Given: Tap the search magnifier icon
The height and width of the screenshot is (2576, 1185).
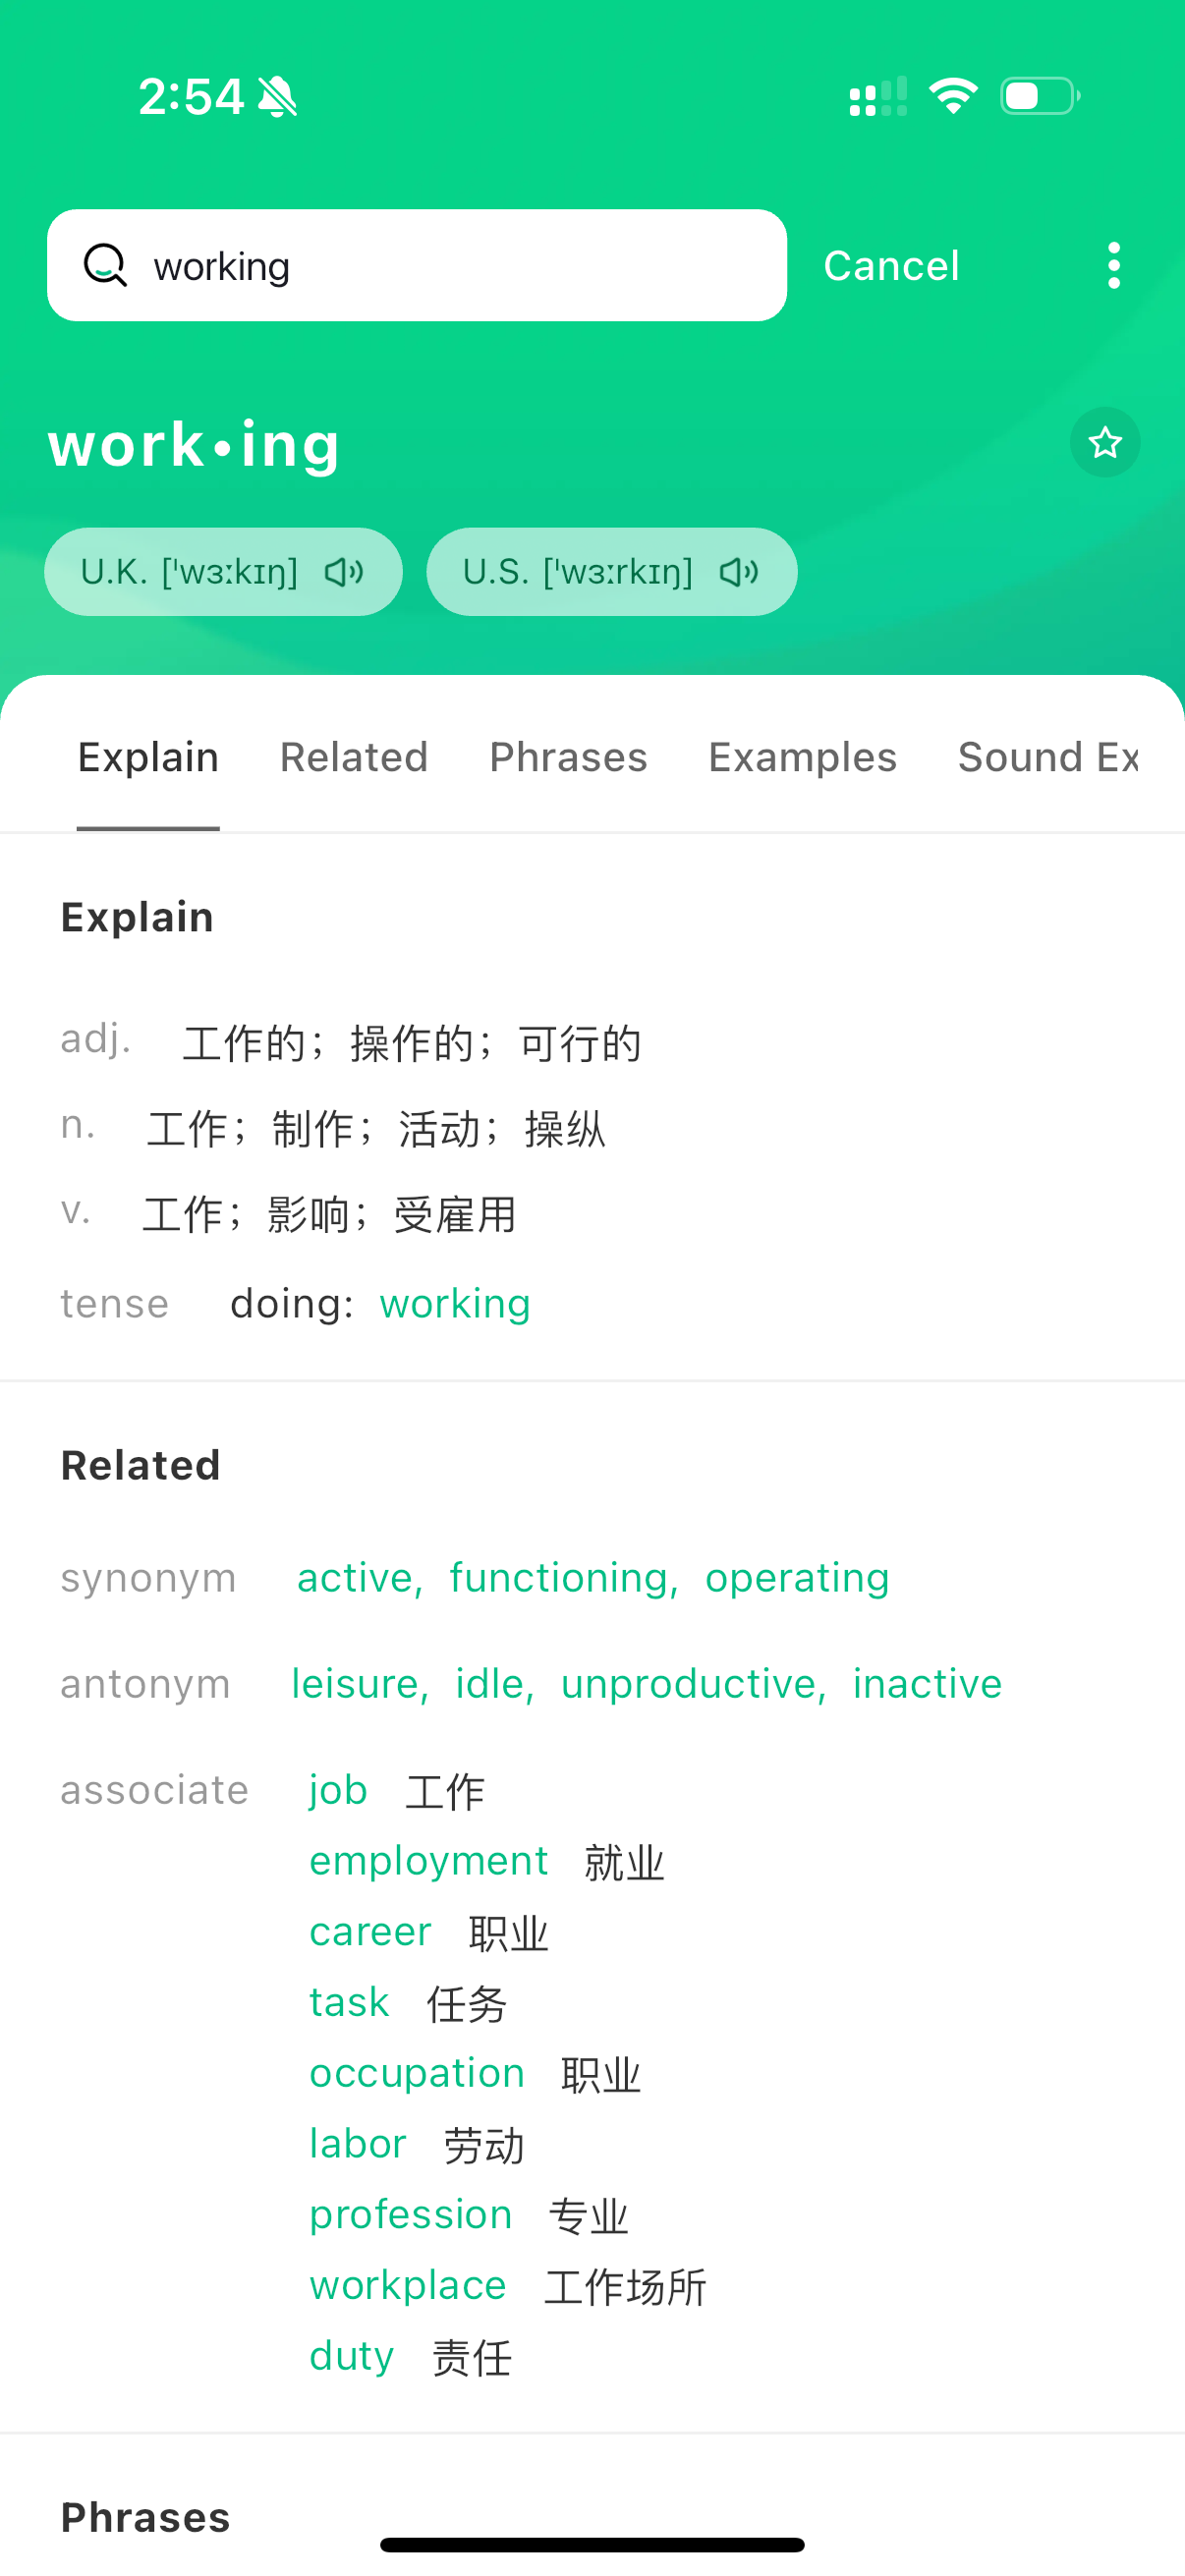Looking at the screenshot, I should pyautogui.click(x=105, y=265).
